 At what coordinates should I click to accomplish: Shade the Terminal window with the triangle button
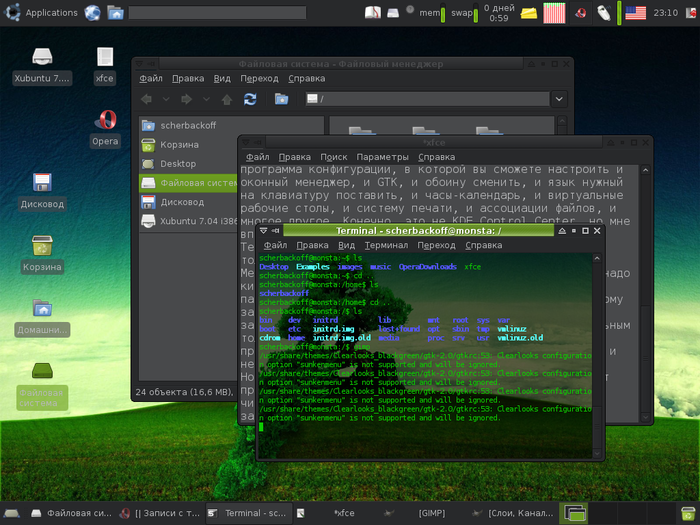point(562,231)
